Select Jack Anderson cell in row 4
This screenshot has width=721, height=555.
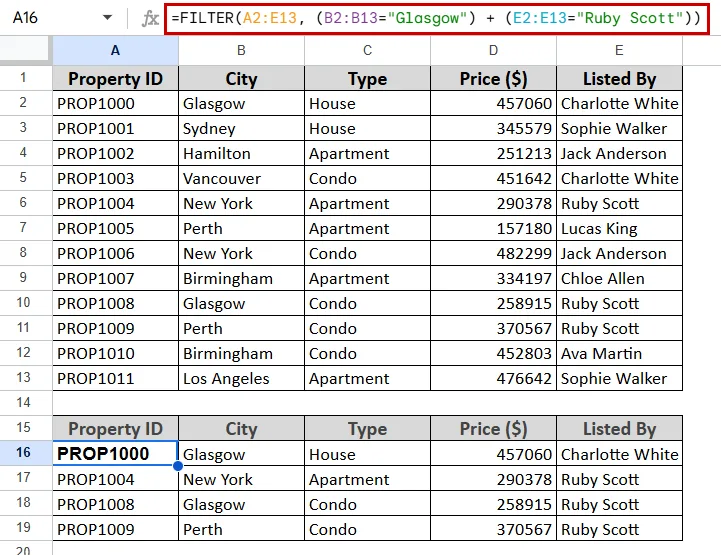pyautogui.click(x=619, y=153)
